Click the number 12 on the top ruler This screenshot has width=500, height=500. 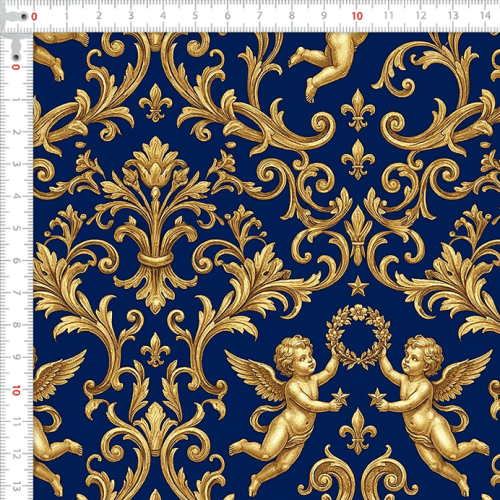coord(421,16)
